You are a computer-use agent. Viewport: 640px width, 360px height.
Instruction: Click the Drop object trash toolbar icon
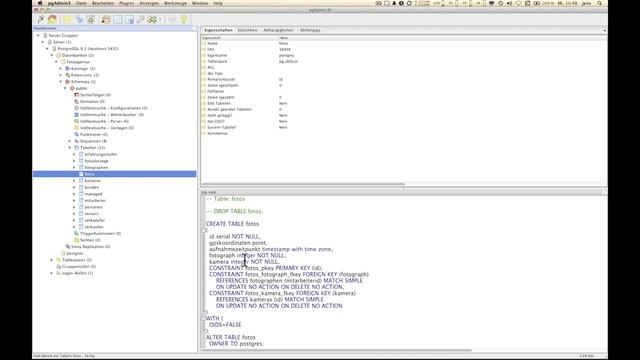(x=91, y=19)
